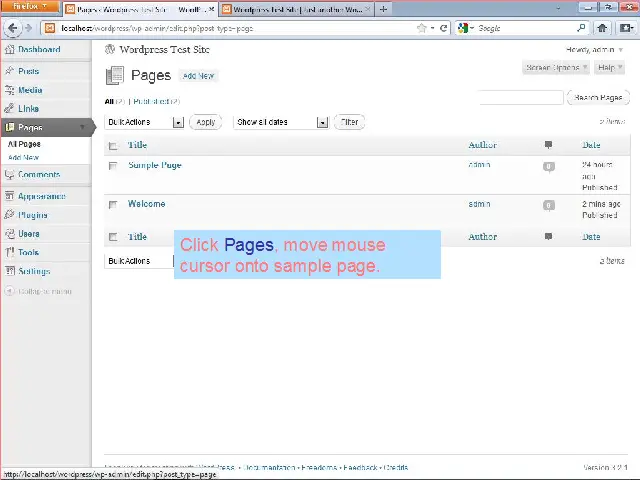The image size is (640, 480).
Task: Open the bottom Bulk Actions dropdown
Action: point(139,261)
